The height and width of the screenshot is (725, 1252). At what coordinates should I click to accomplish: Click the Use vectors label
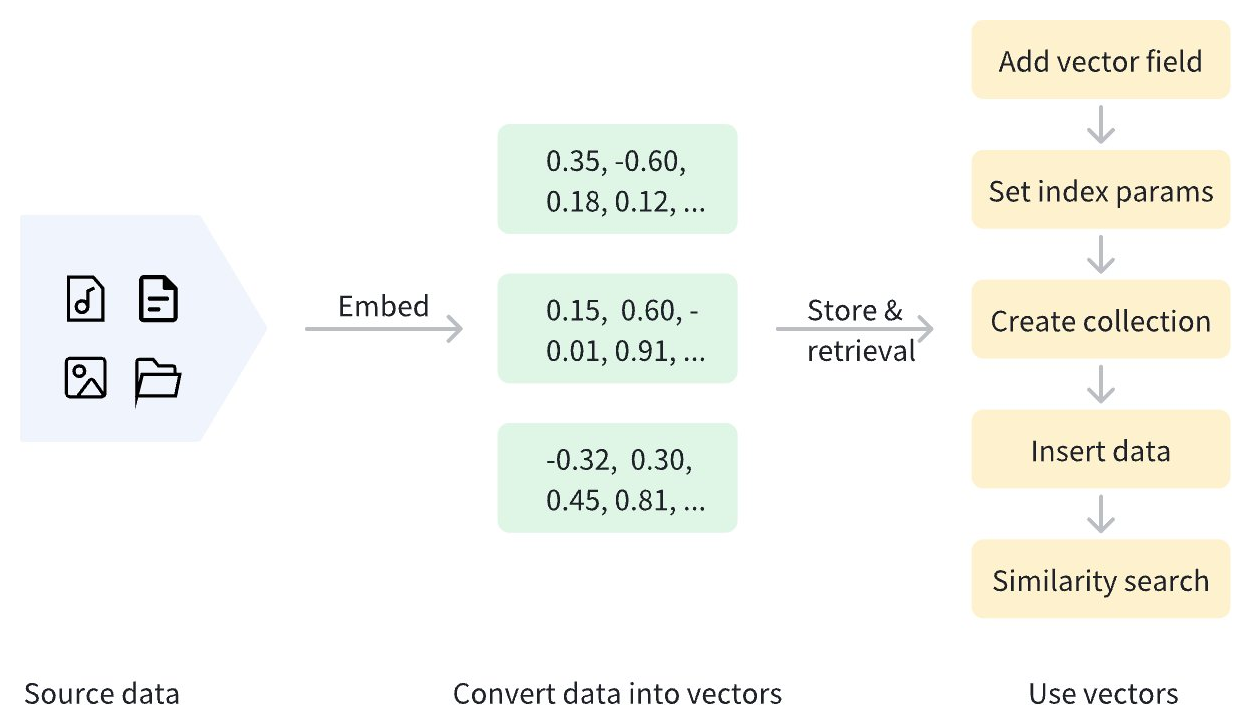click(x=1103, y=694)
